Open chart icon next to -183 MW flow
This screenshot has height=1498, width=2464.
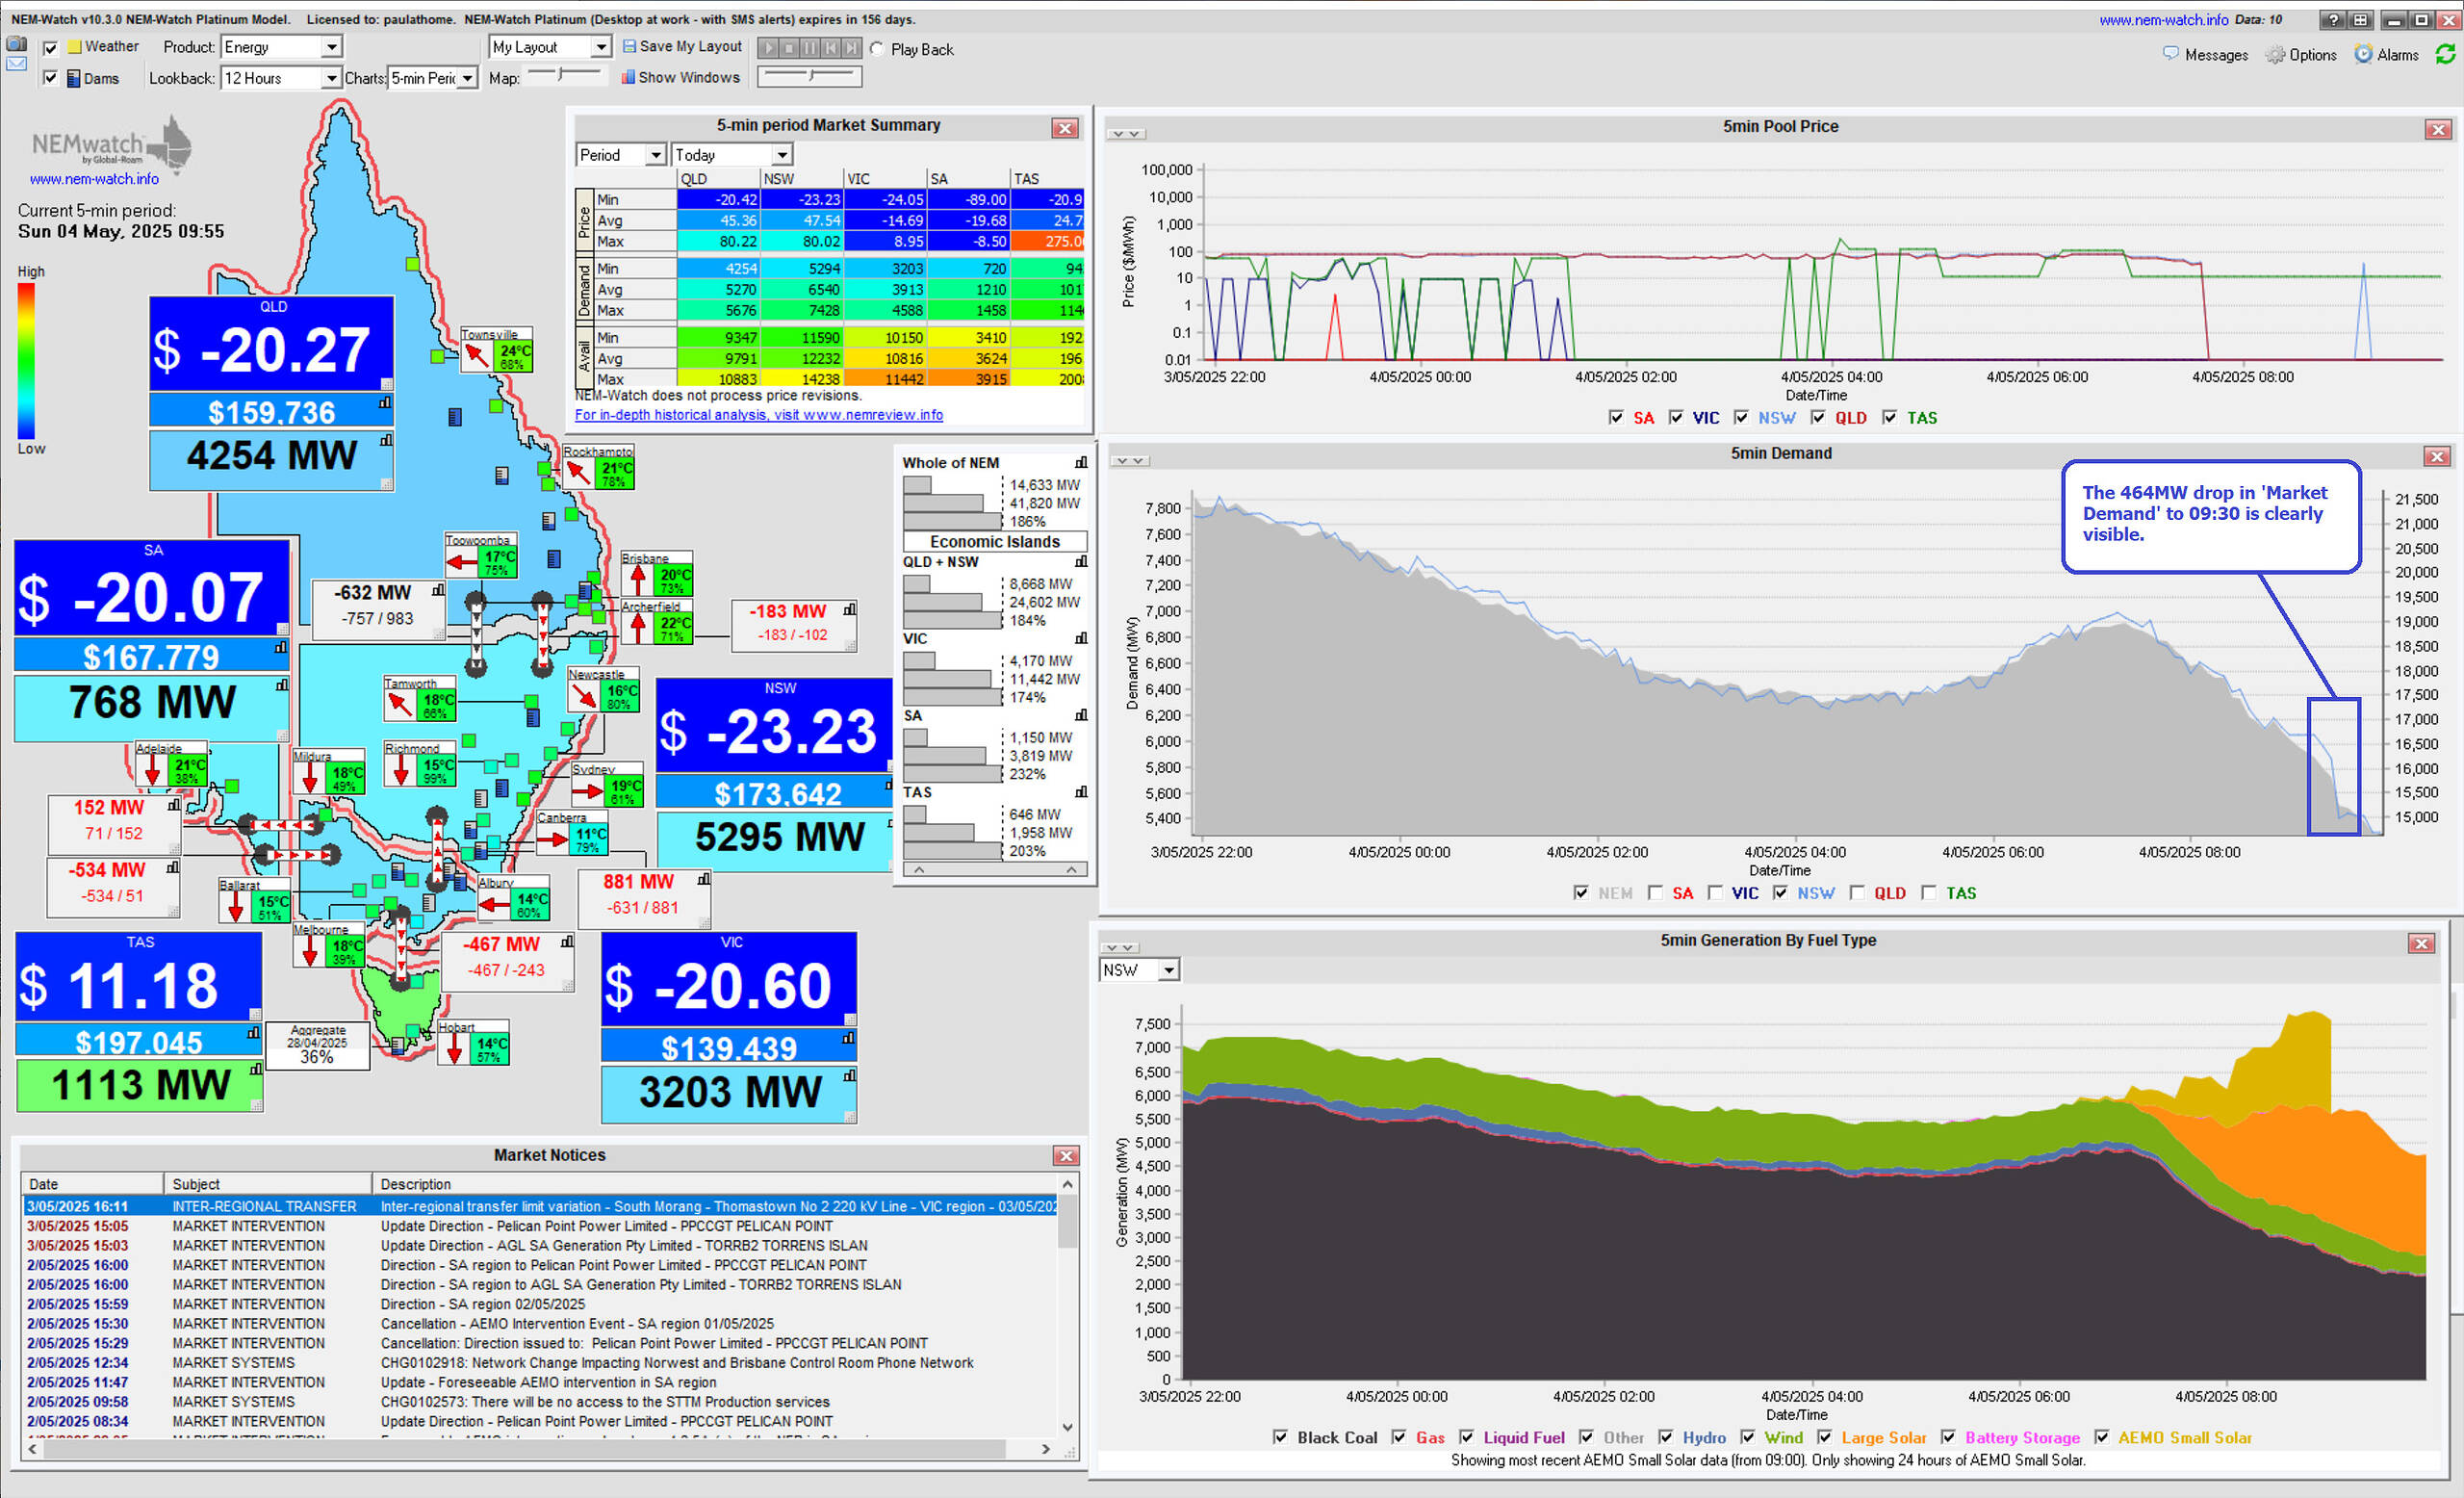click(x=850, y=609)
